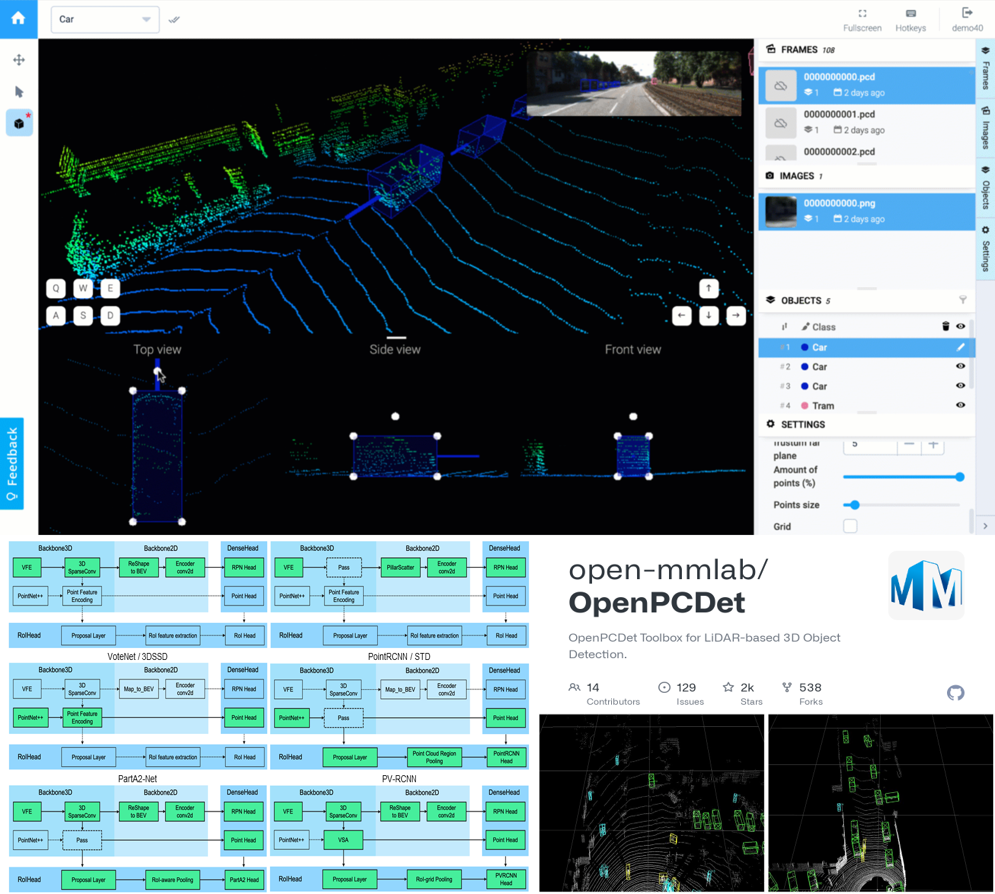
Task: Open the Hotkeys panel
Action: pos(911,20)
